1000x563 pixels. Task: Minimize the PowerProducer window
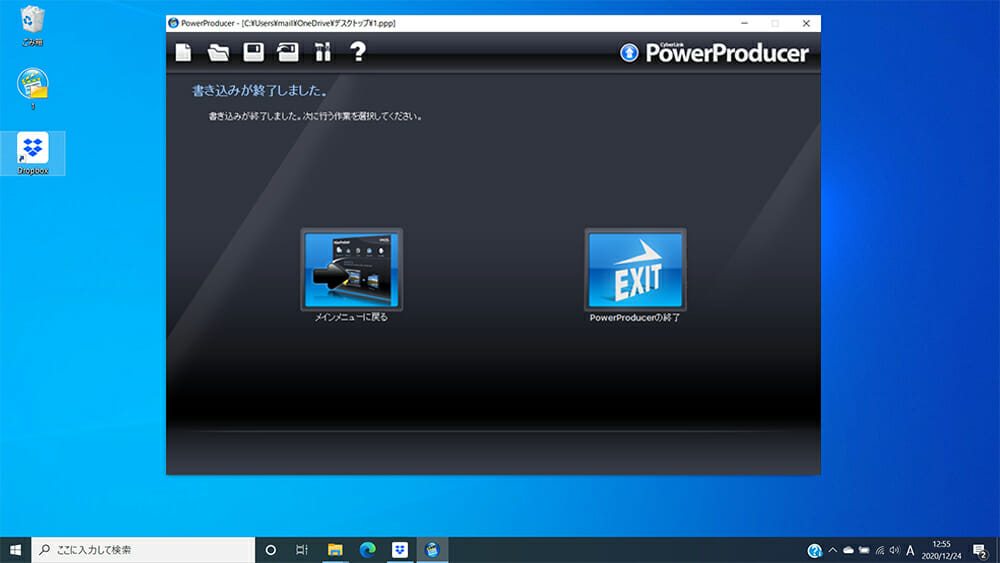pyautogui.click(x=744, y=23)
